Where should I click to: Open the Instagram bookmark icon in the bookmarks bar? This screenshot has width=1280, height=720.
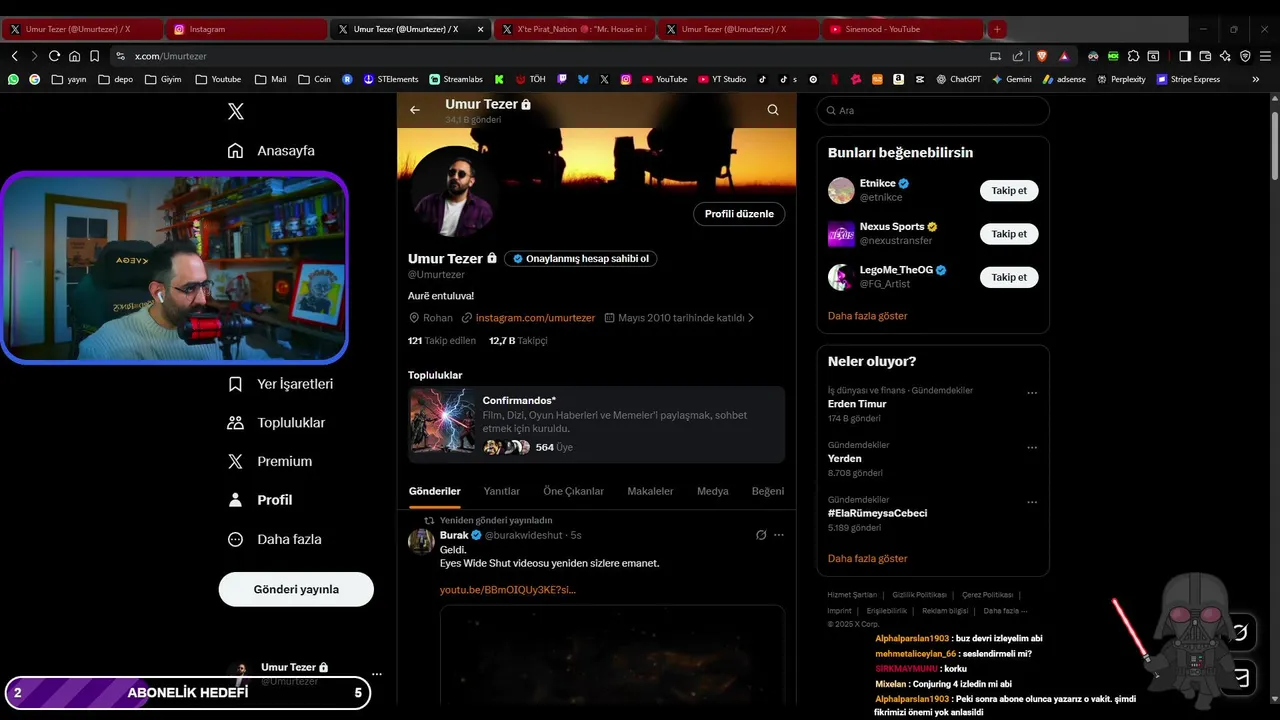click(x=626, y=79)
